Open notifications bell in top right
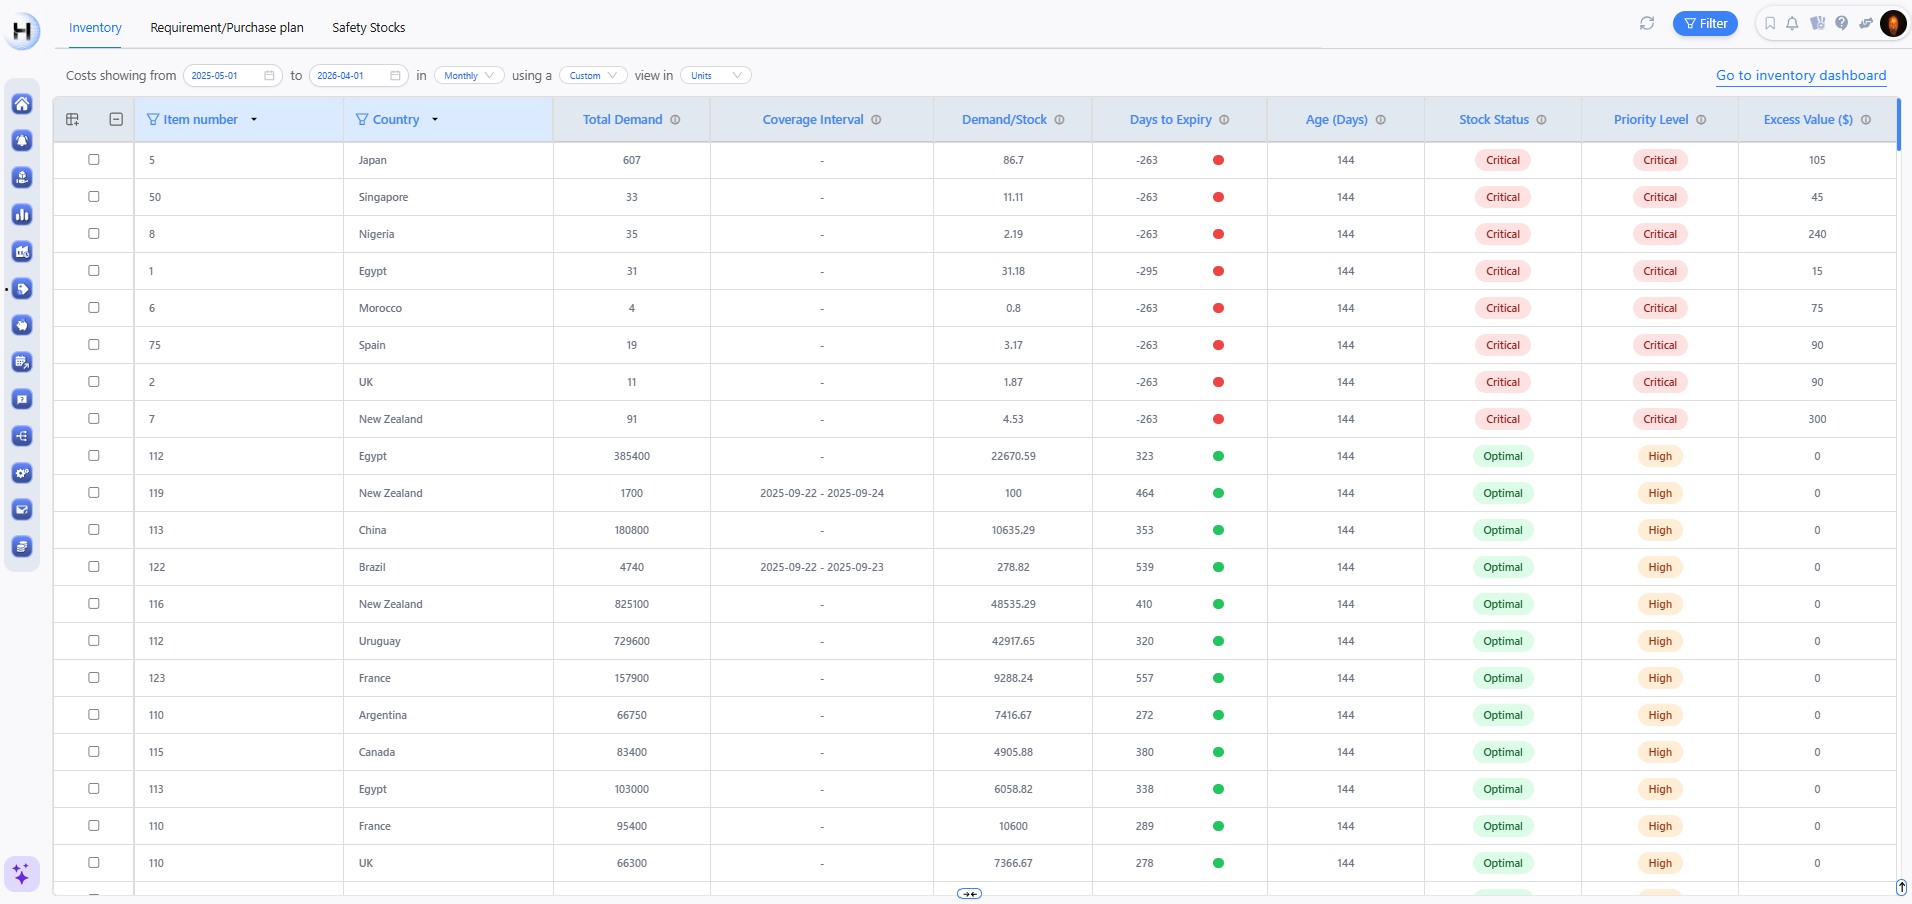This screenshot has width=1912, height=904. click(x=1792, y=23)
